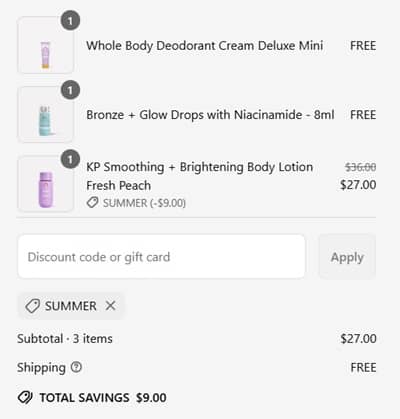The width and height of the screenshot is (400, 419).
Task: Select Bronze + Glow Drops with Niacinamide title
Action: 210,115
